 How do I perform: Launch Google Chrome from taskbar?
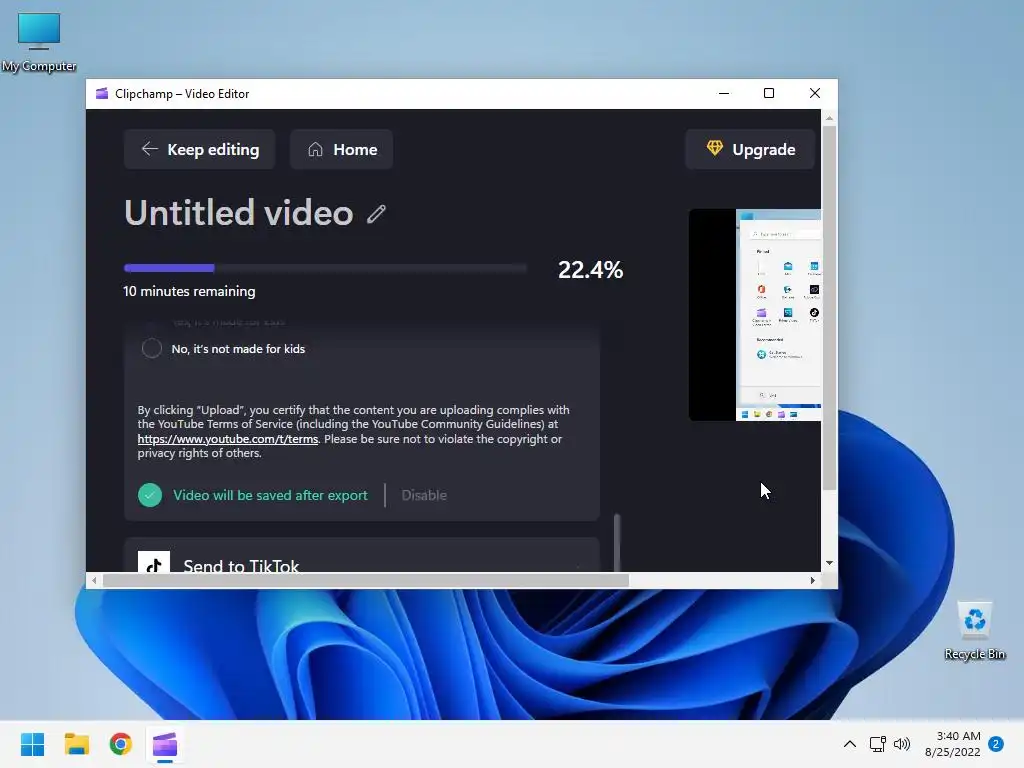tap(121, 744)
